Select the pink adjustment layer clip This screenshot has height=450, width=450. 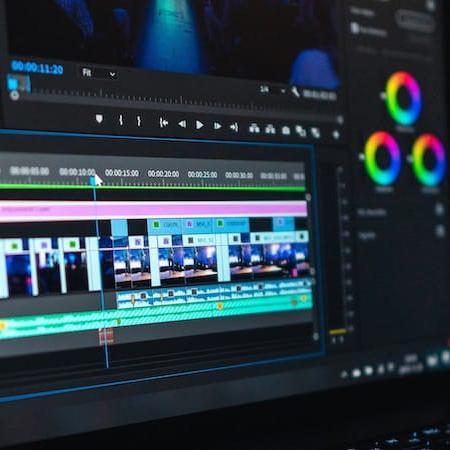153,210
